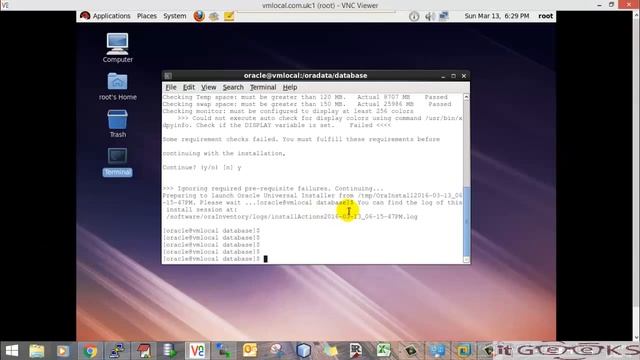The height and width of the screenshot is (360, 640).
Task: Click the 'Continue? (y/n)' prompt line
Action: click(x=202, y=168)
